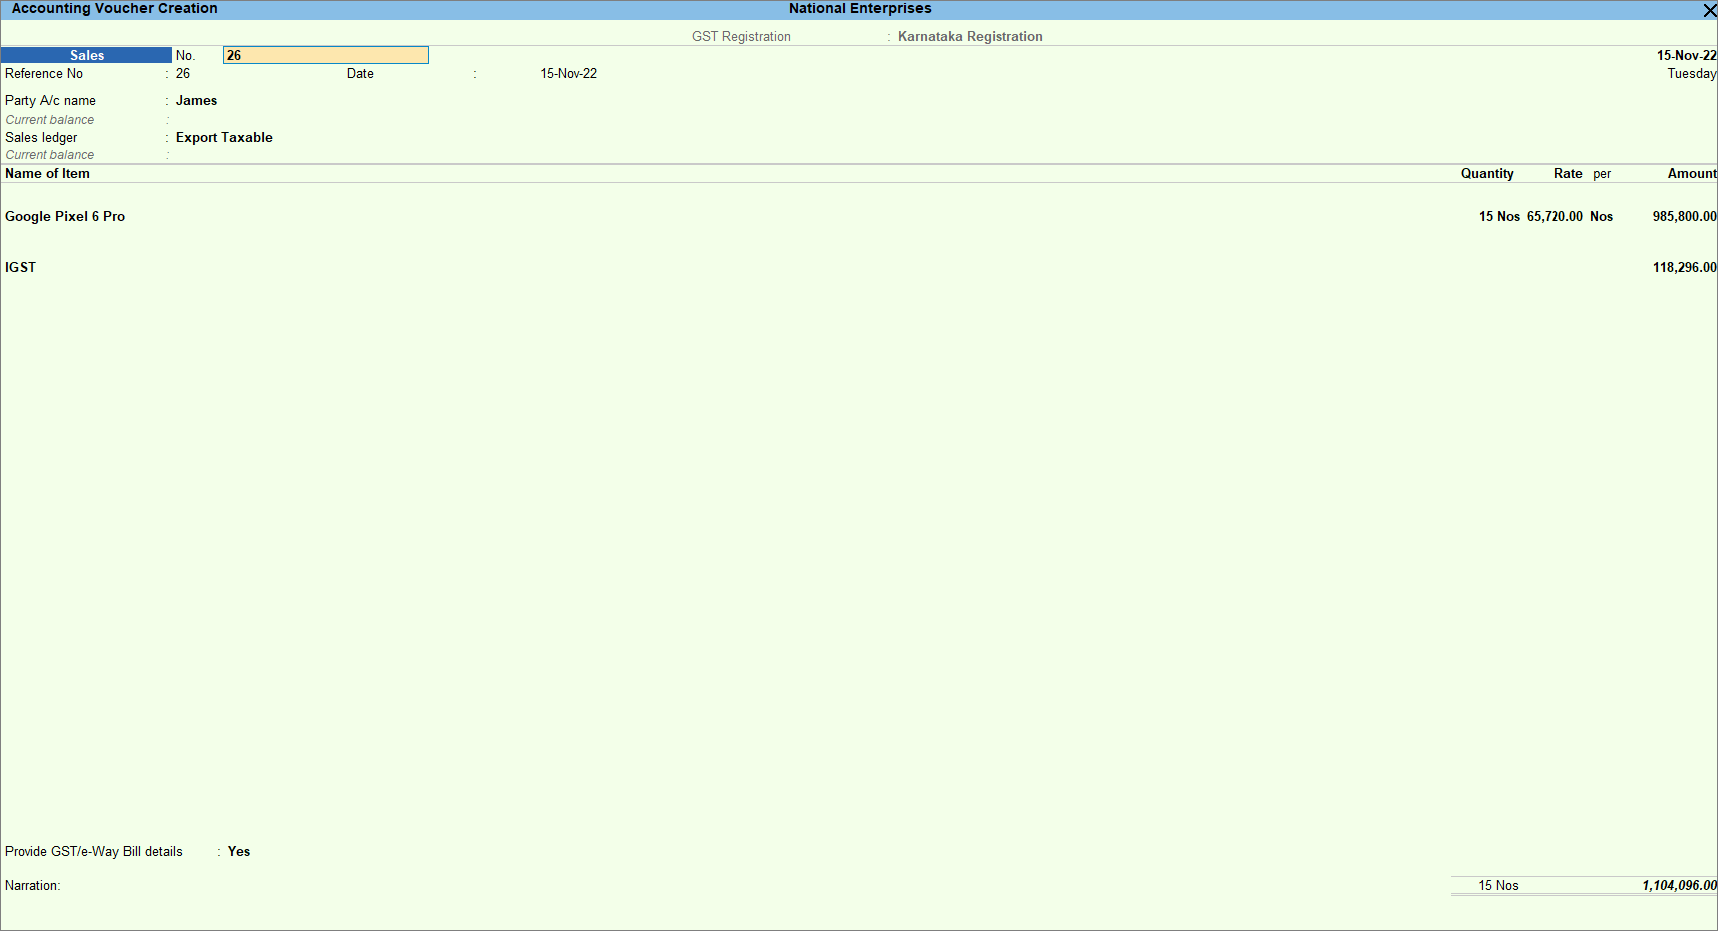1718x931 pixels.
Task: Click the voucher date 15-Nov-22 field
Action: 568,74
